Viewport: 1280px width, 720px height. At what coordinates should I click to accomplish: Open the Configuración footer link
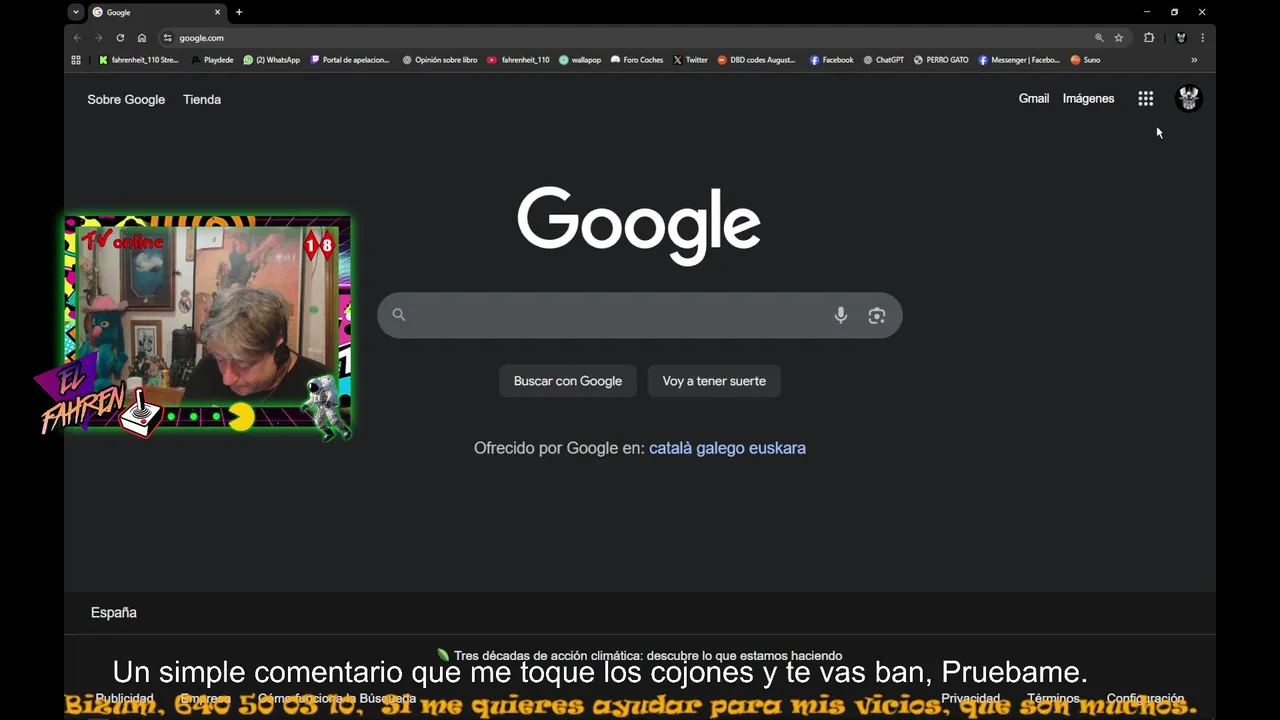1145,698
